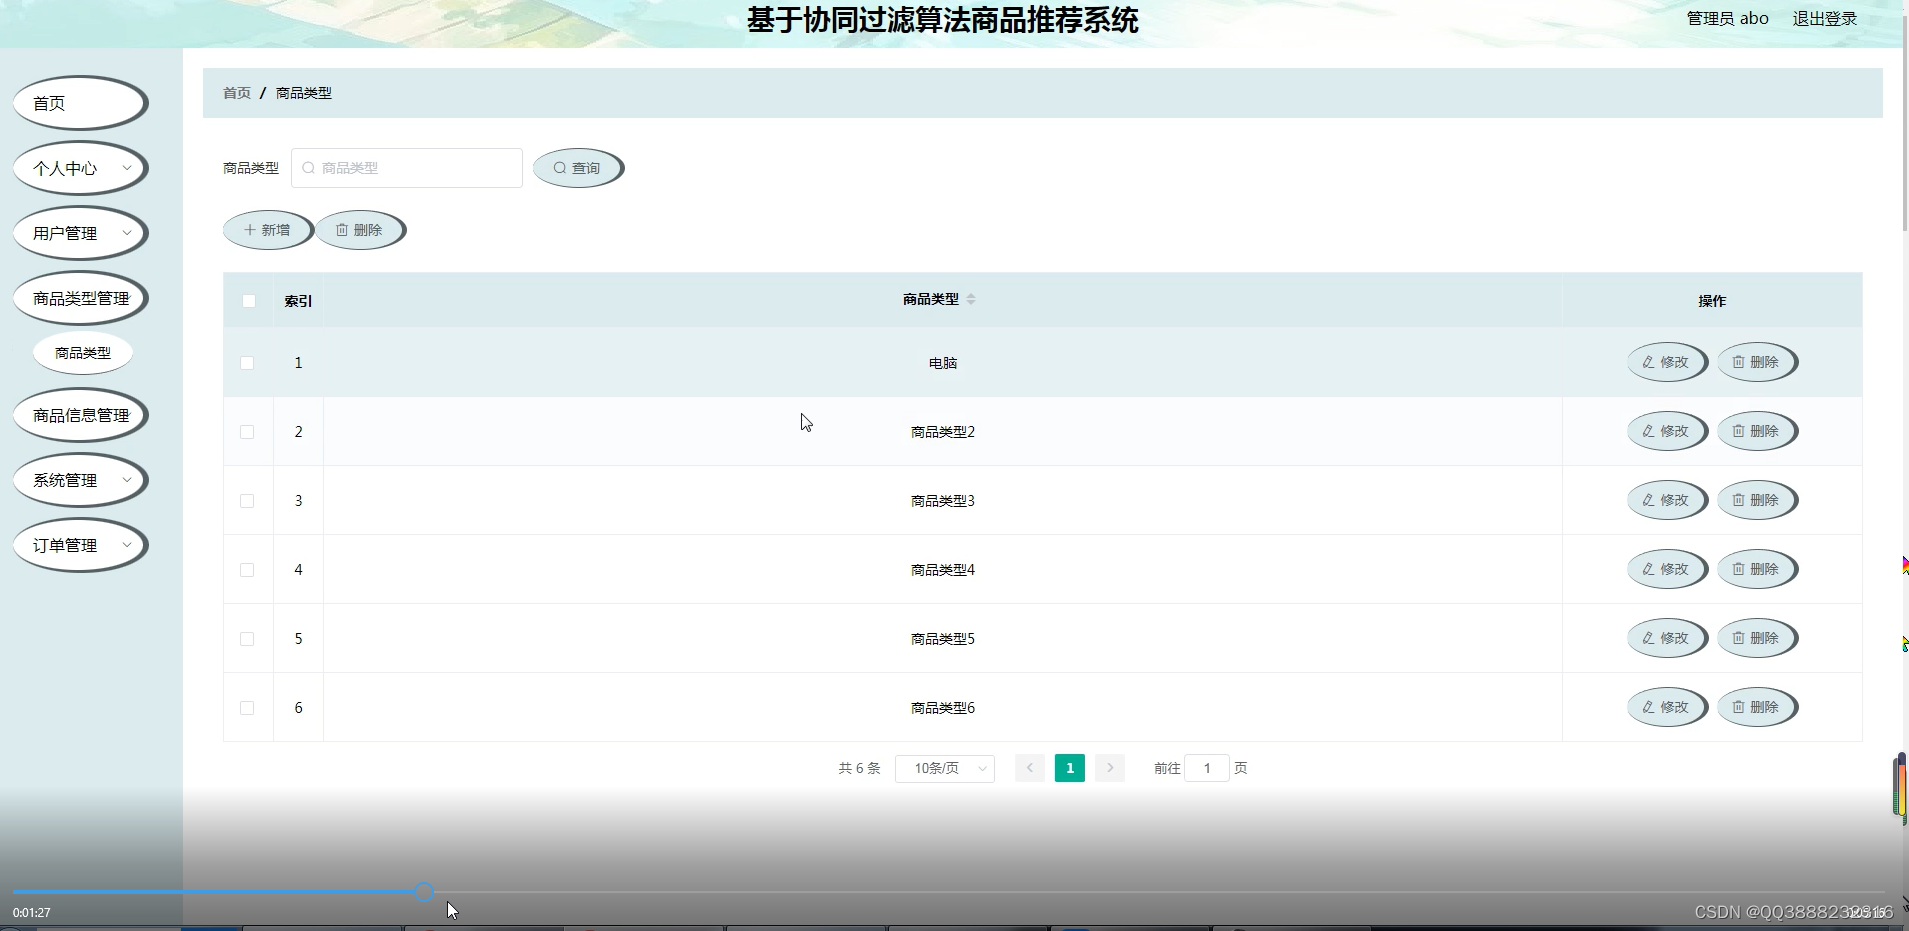The width and height of the screenshot is (1909, 931).
Task: Click 删除 for 商品类型4 row
Action: point(1757,569)
